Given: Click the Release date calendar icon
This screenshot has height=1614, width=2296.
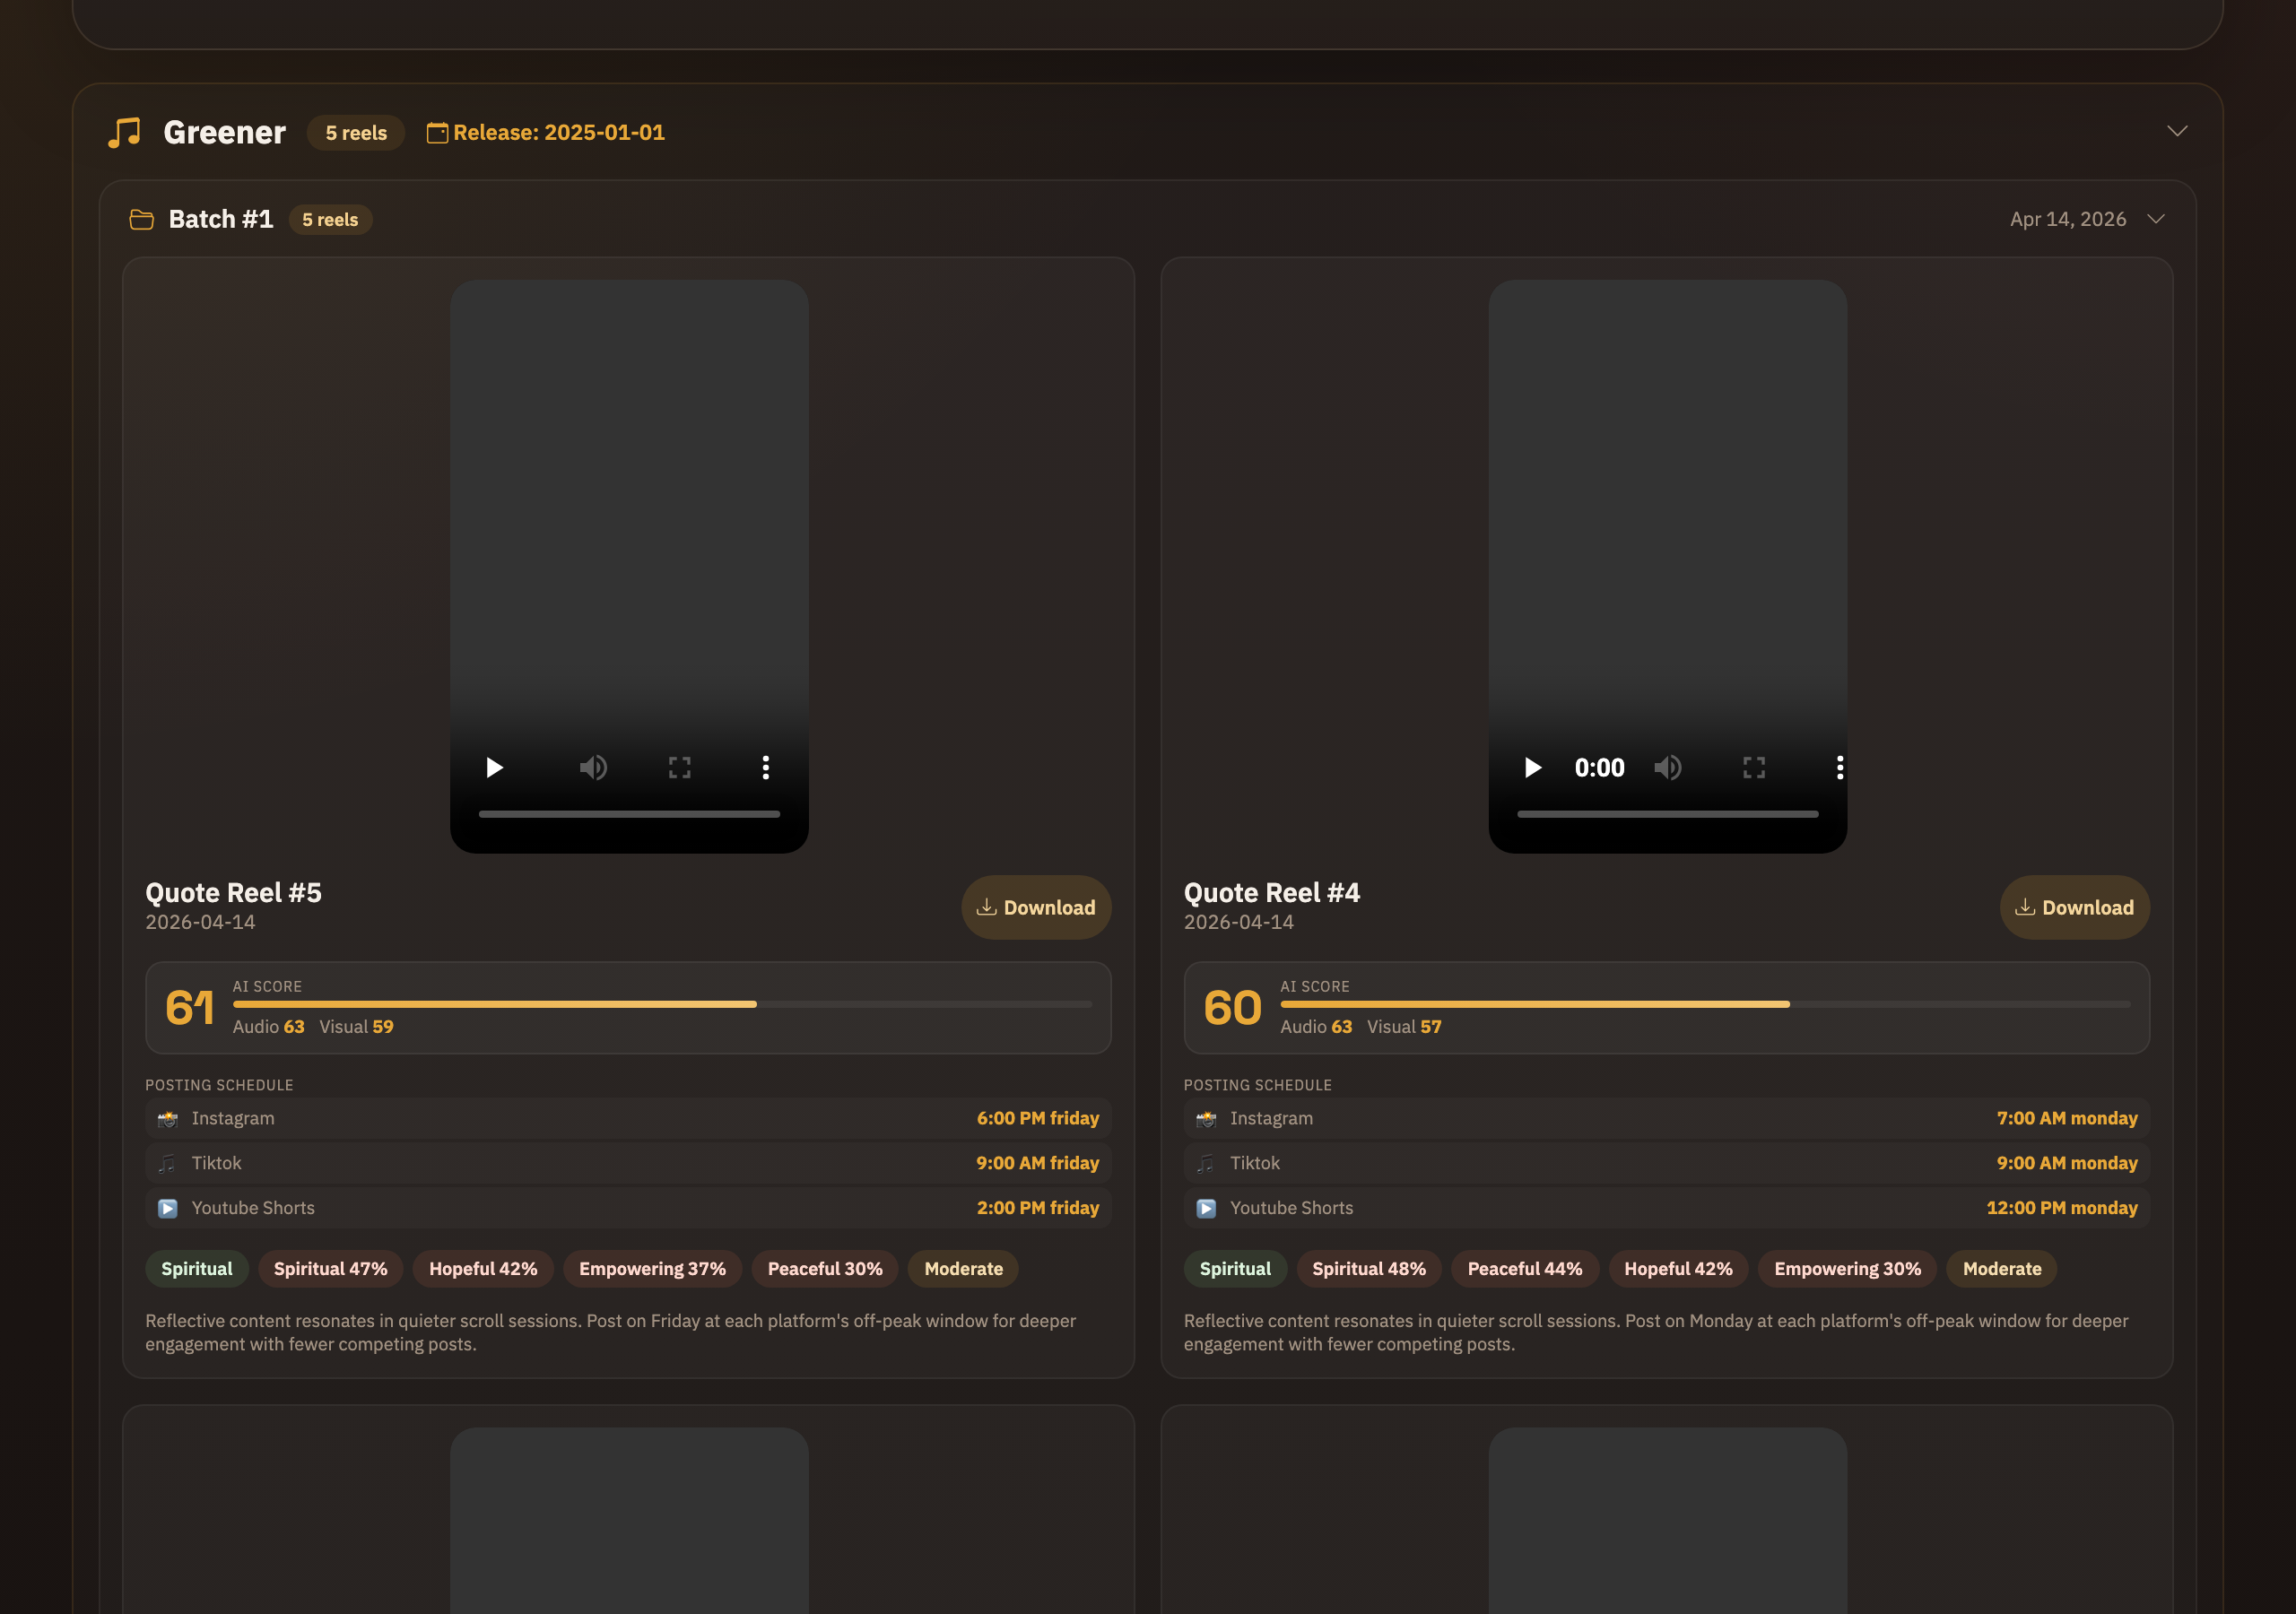Looking at the screenshot, I should pos(437,132).
